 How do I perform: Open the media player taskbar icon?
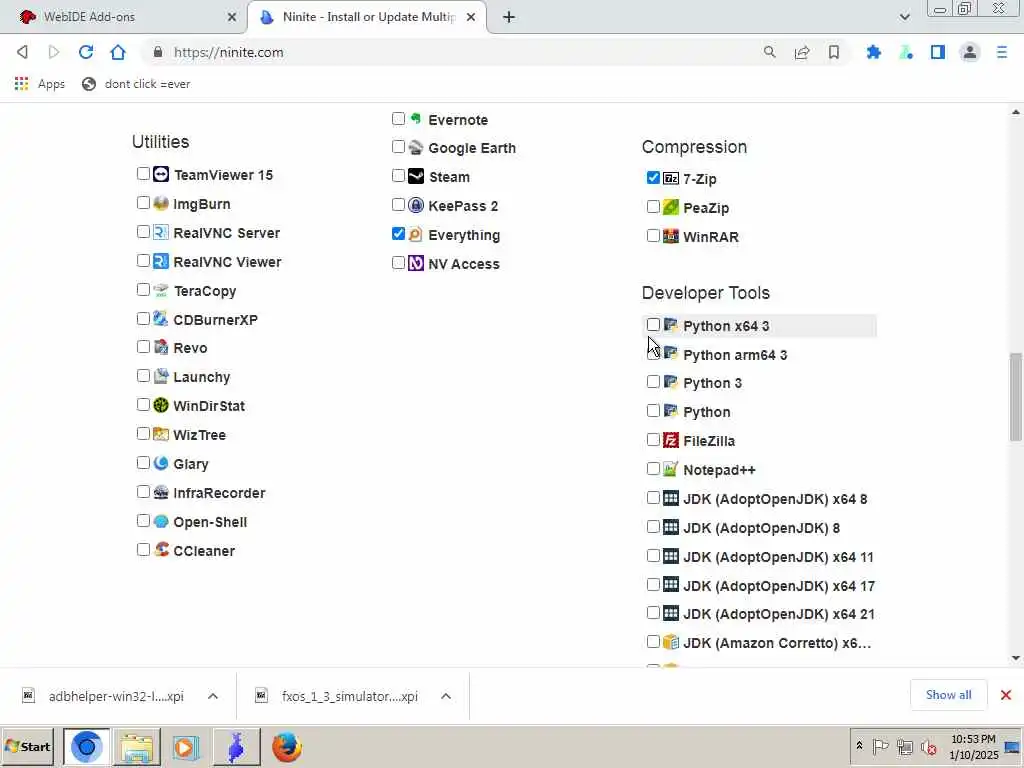(185, 747)
